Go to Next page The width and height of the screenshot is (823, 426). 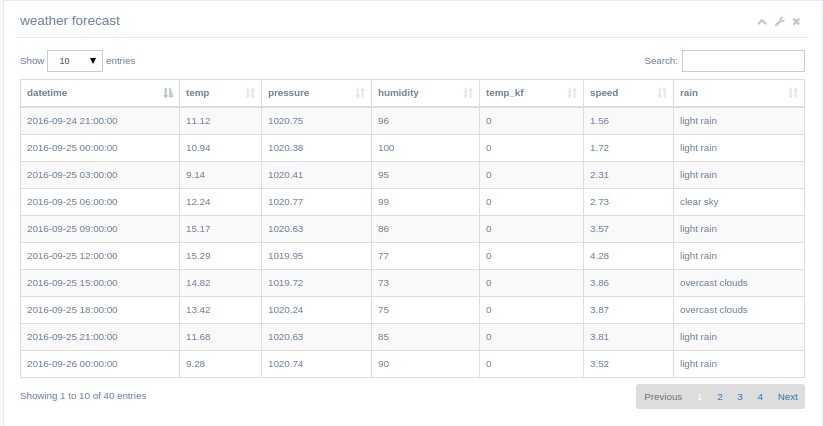(787, 397)
